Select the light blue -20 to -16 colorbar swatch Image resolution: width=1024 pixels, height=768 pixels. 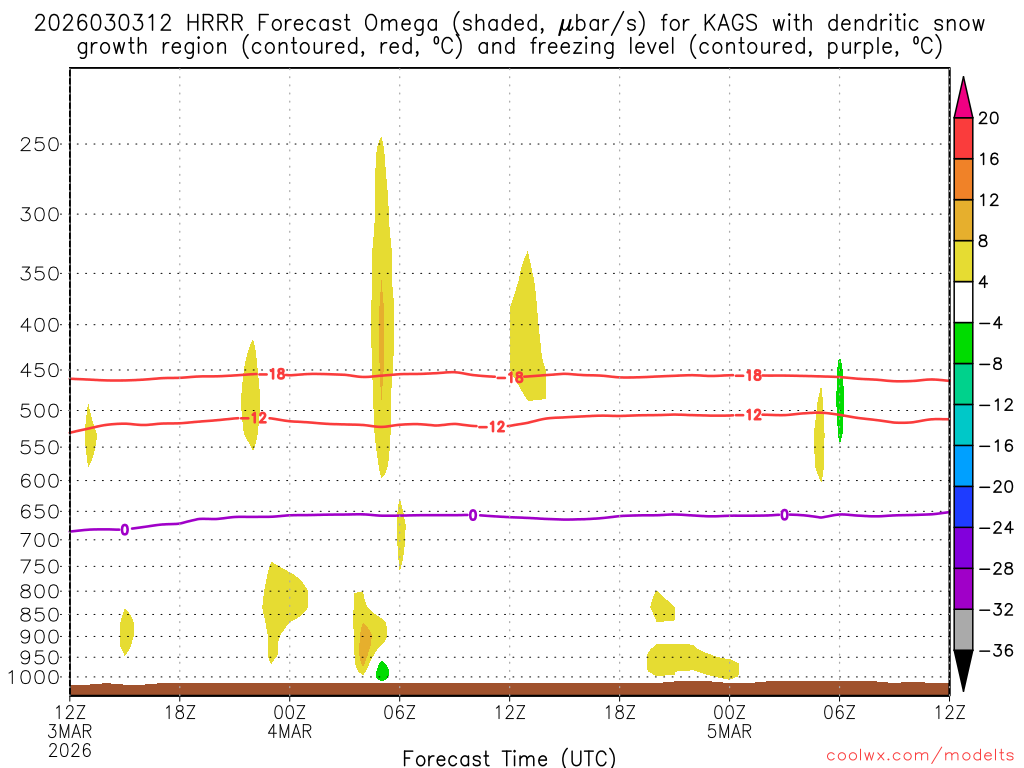963,466
